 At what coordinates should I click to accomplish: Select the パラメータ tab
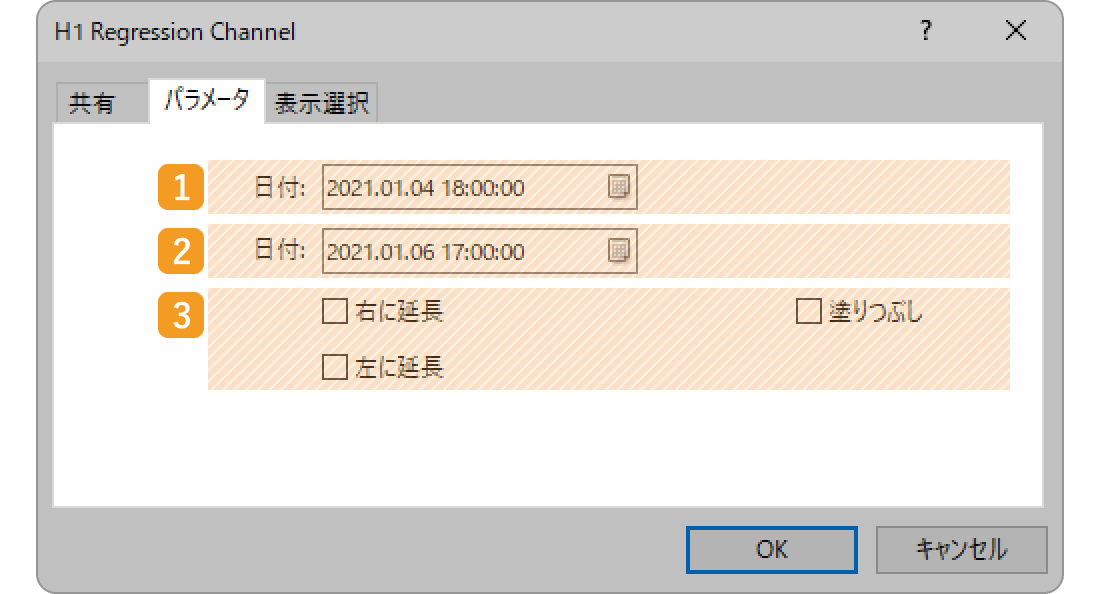(x=207, y=101)
